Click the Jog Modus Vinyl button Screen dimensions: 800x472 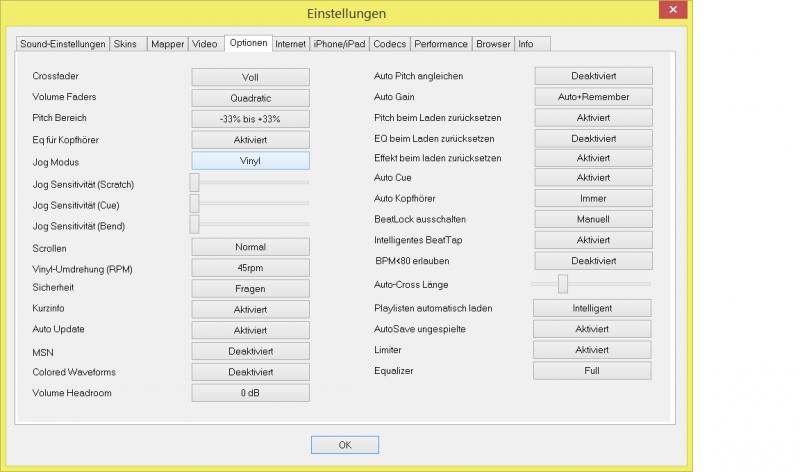(x=250, y=161)
